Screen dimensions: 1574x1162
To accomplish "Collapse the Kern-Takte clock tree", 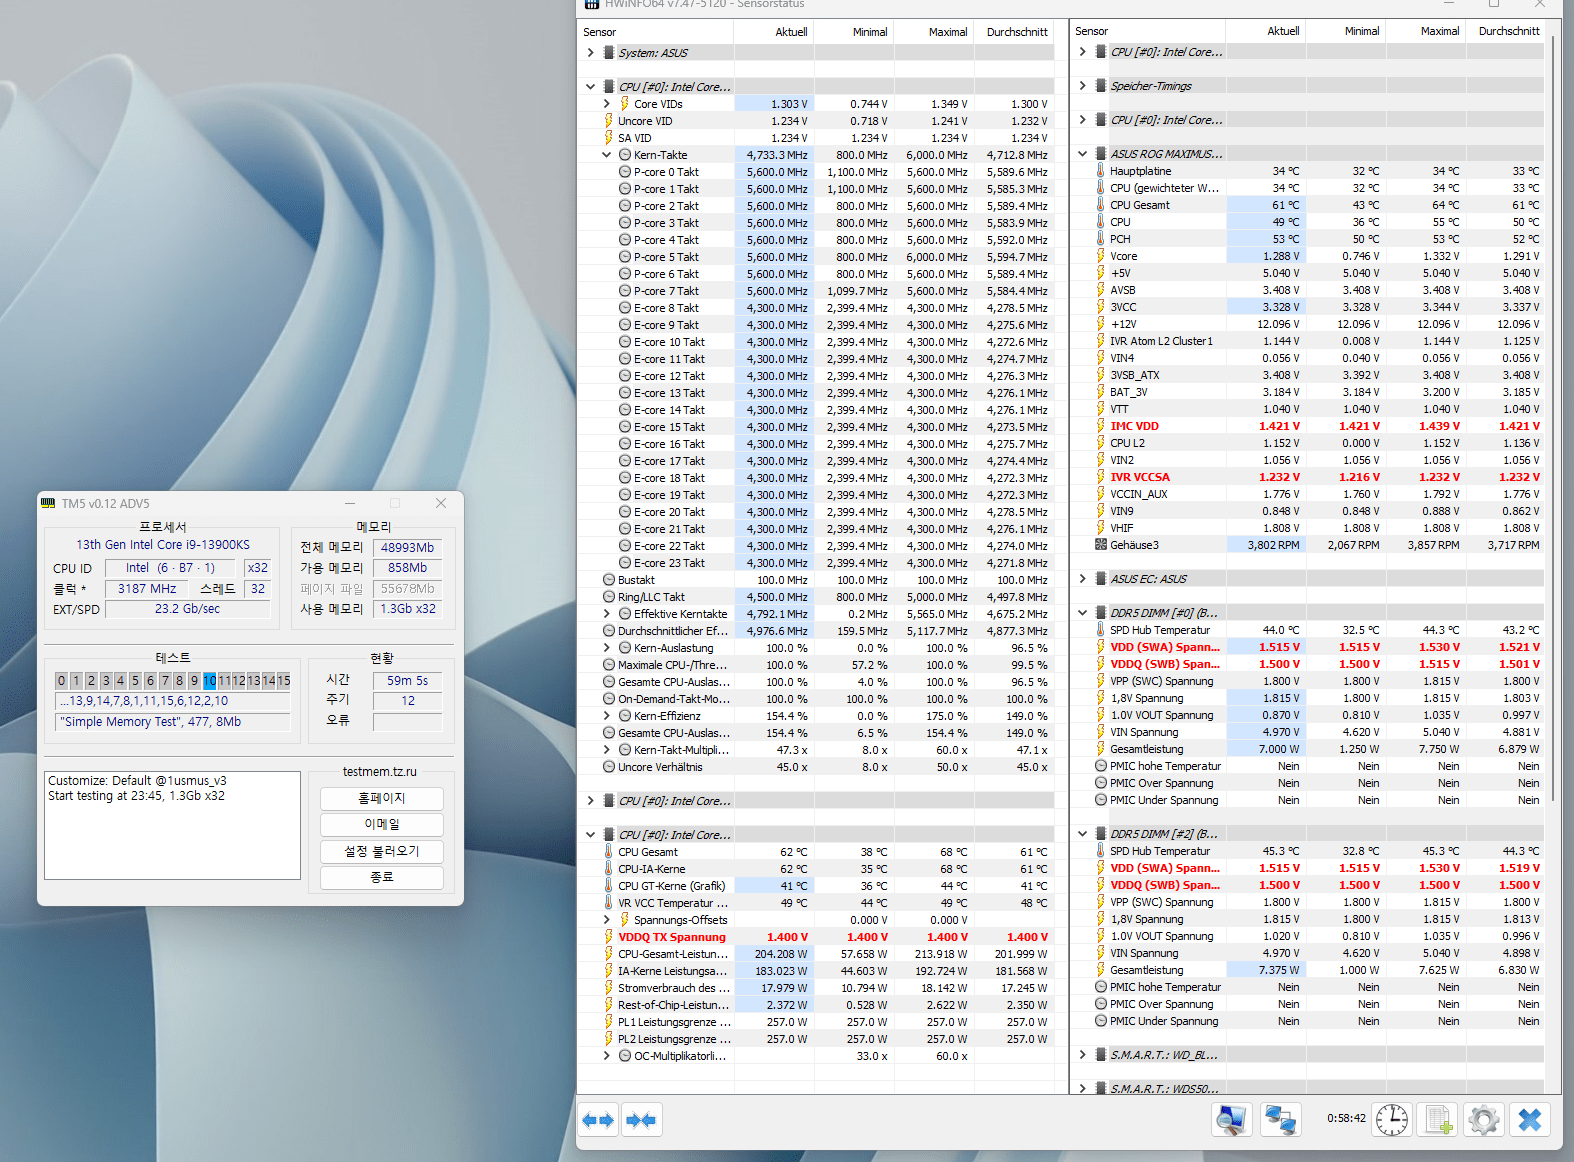I will click(x=606, y=155).
